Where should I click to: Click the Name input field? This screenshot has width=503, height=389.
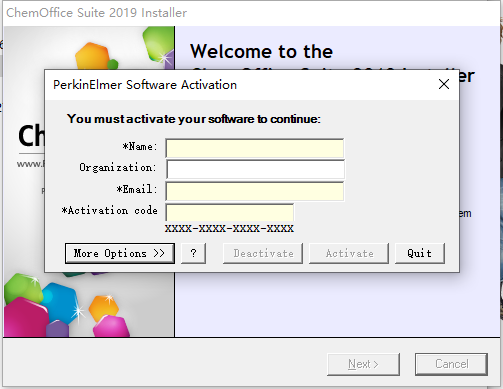coord(255,148)
